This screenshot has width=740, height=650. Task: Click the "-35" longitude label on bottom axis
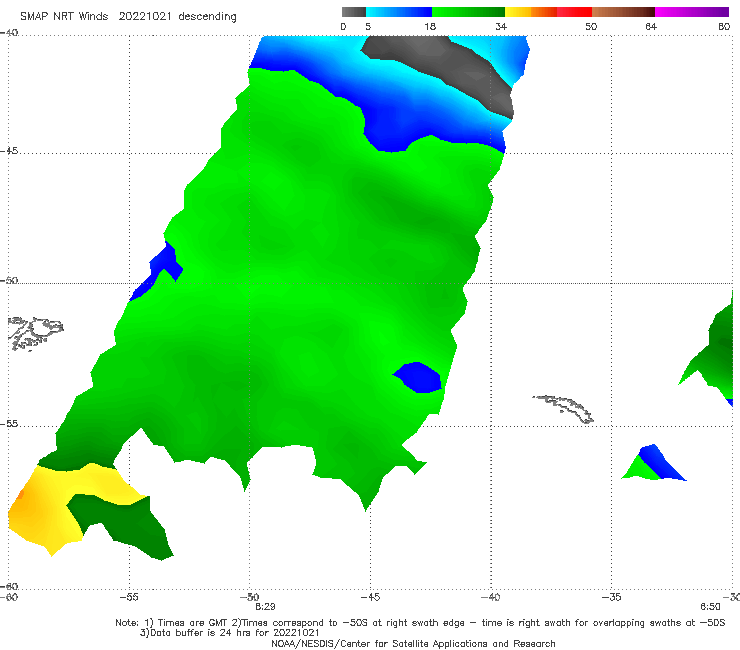pos(611,597)
